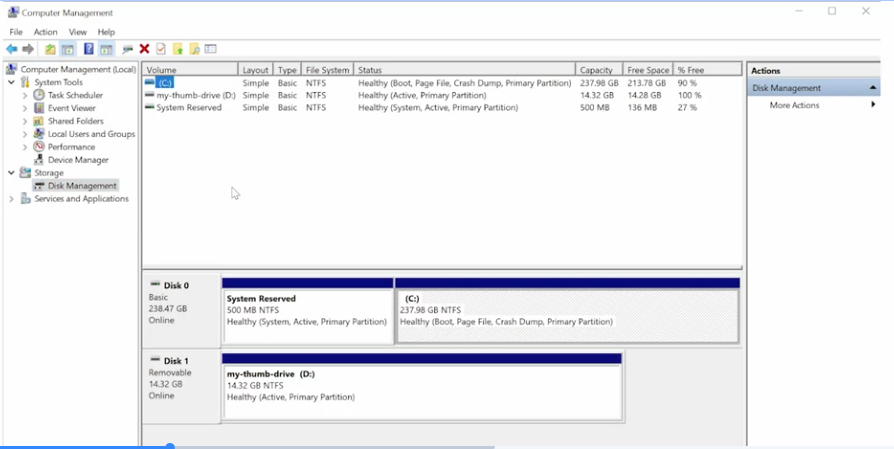Viewport: 894px width, 449px height.
Task: Click the blue Back arrow in toolbar
Action: tap(11, 49)
